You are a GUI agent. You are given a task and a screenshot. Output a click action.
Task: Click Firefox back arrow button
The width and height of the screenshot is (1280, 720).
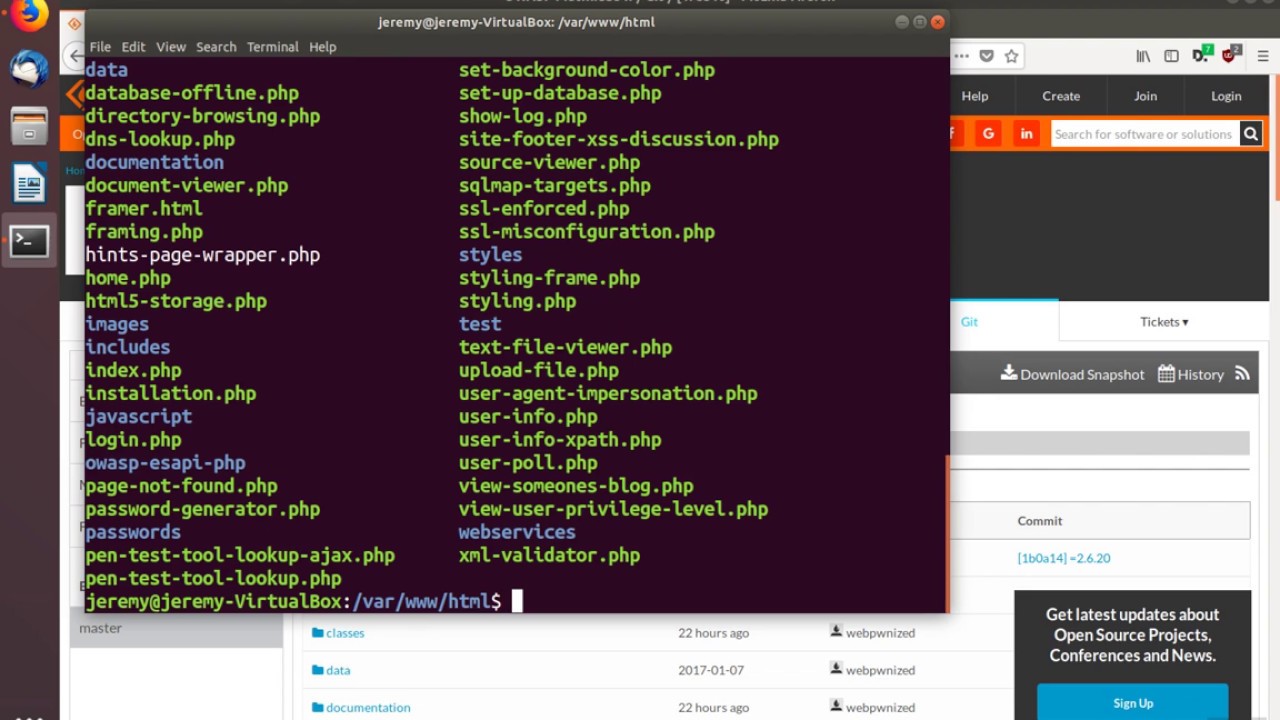pos(75,56)
